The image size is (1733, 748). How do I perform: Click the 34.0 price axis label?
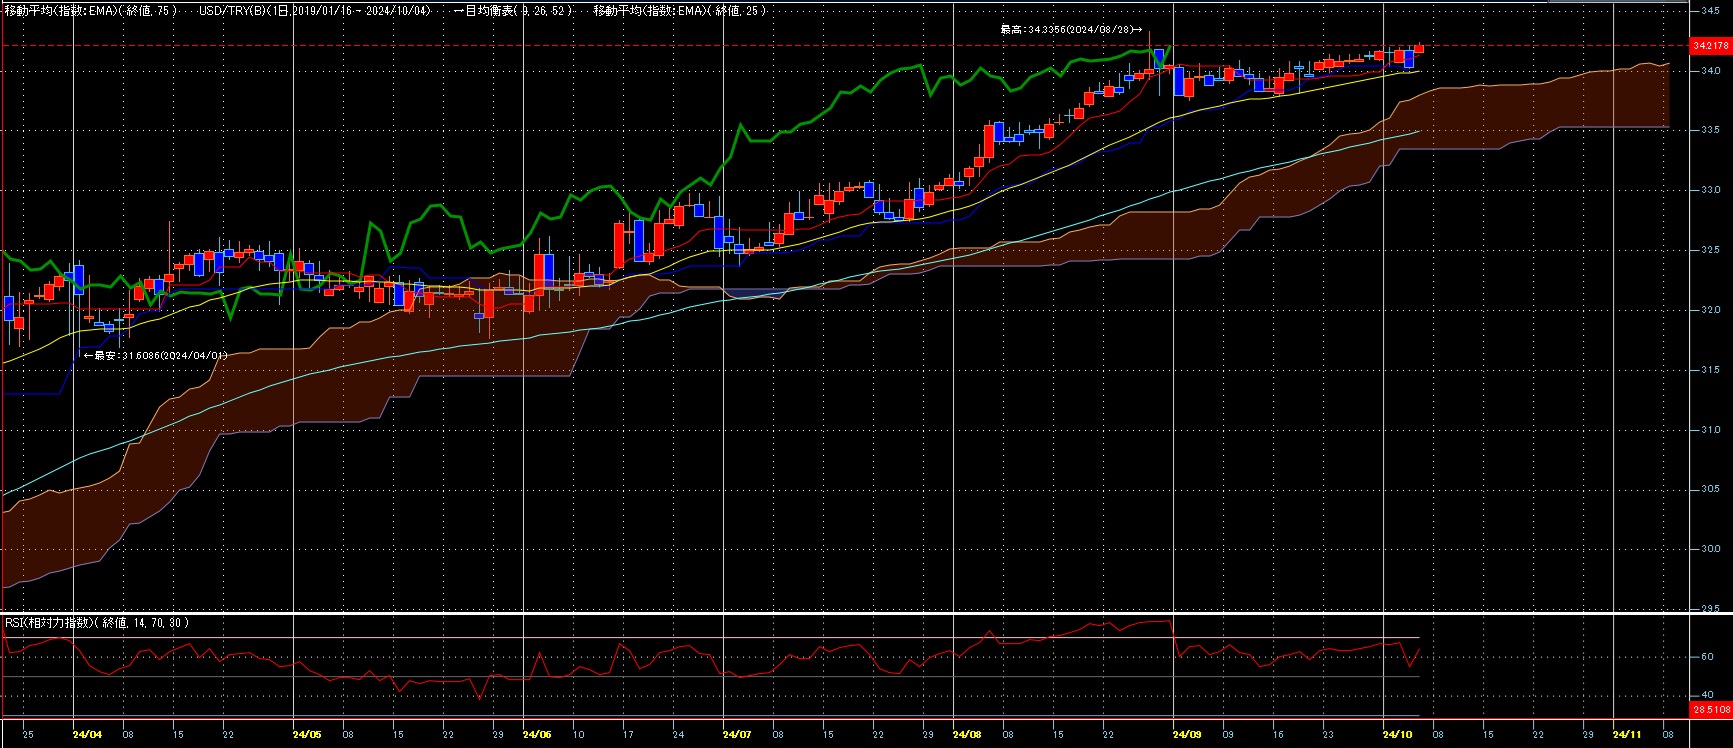[x=1709, y=71]
